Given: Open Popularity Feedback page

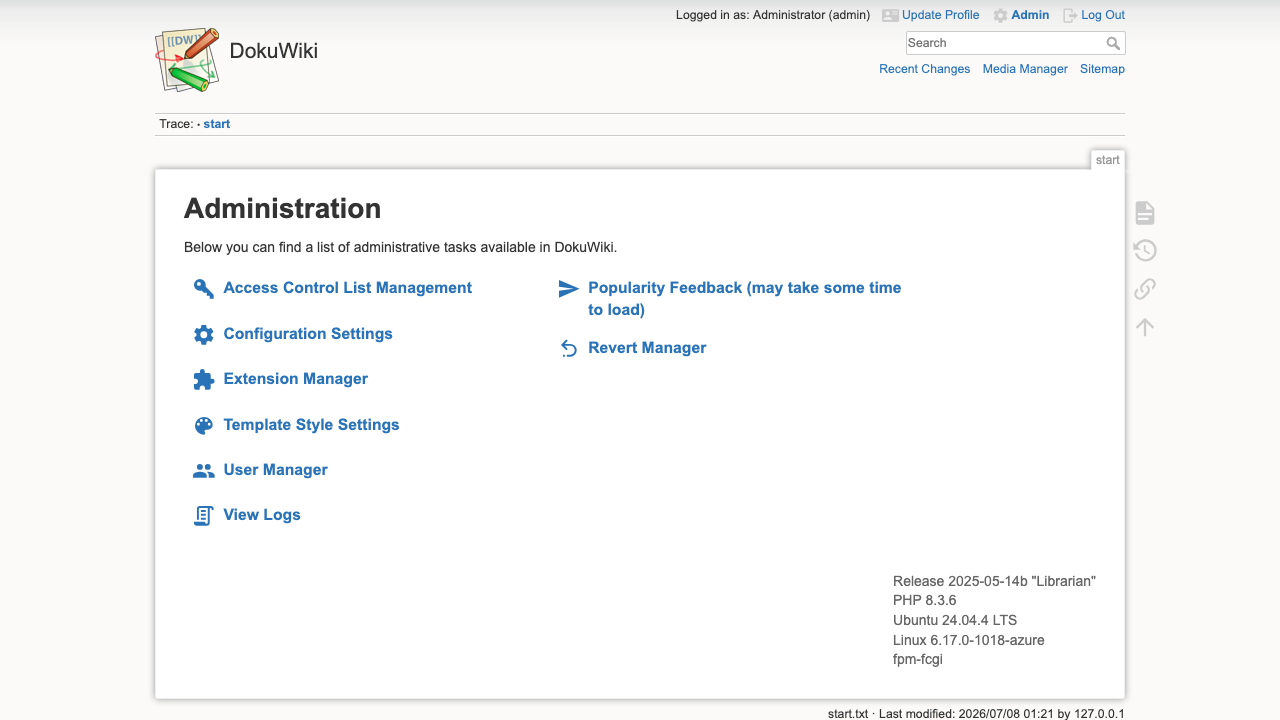Looking at the screenshot, I should click(744, 299).
